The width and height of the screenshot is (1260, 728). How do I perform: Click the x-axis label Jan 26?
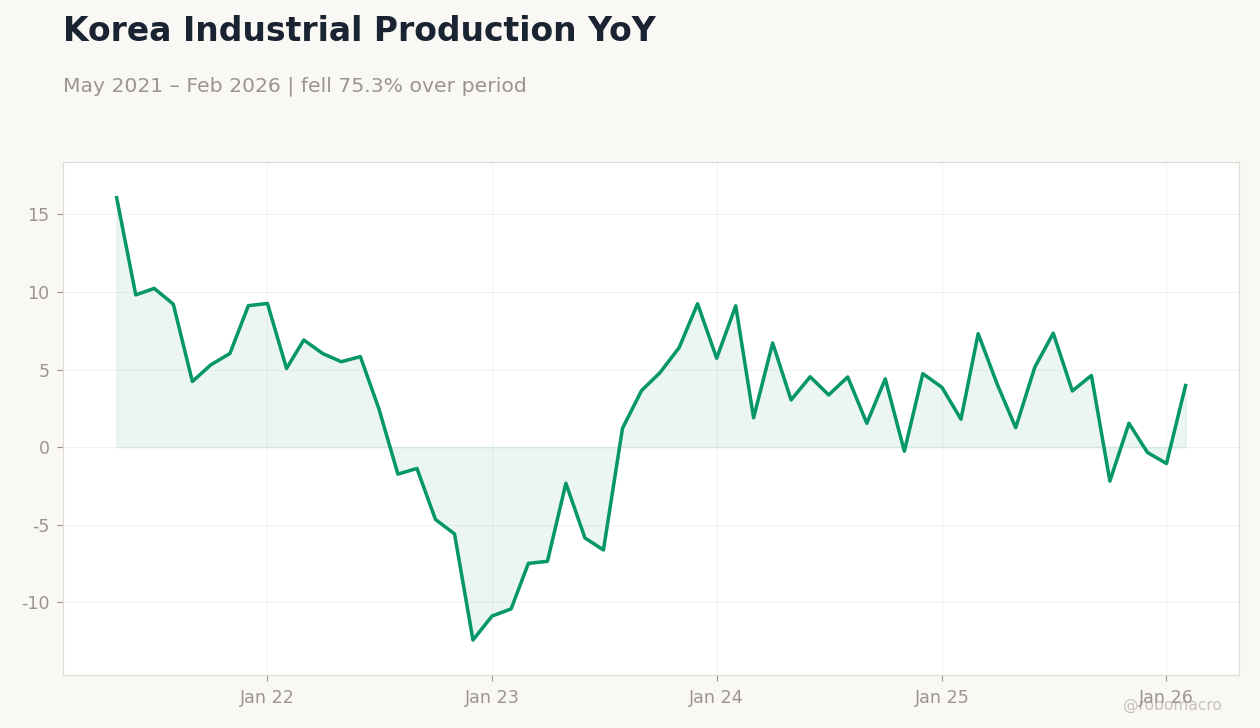pyautogui.click(x=1166, y=698)
